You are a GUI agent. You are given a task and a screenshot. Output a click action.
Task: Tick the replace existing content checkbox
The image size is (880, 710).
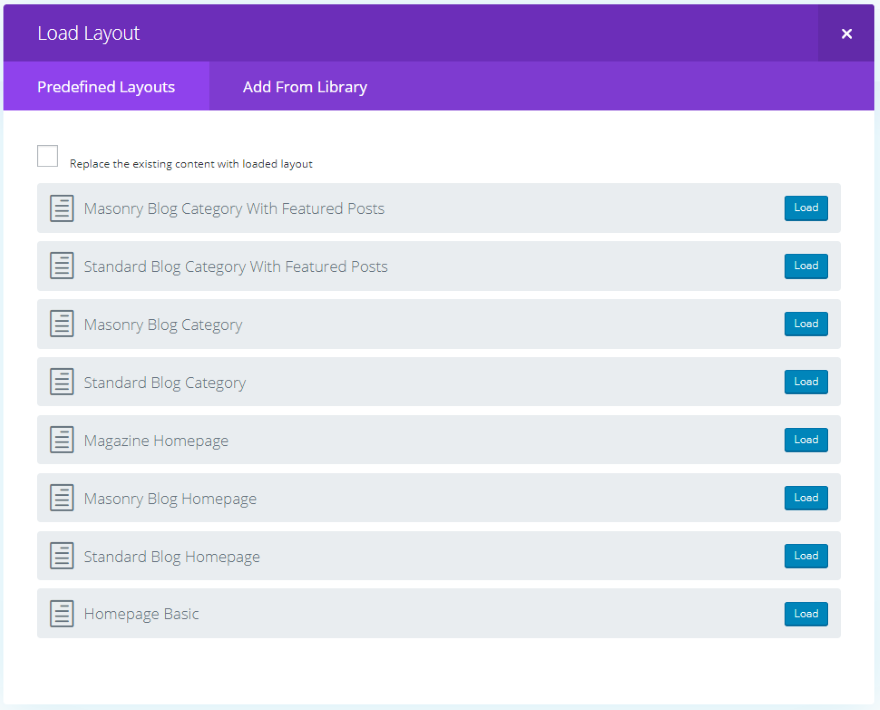48,156
